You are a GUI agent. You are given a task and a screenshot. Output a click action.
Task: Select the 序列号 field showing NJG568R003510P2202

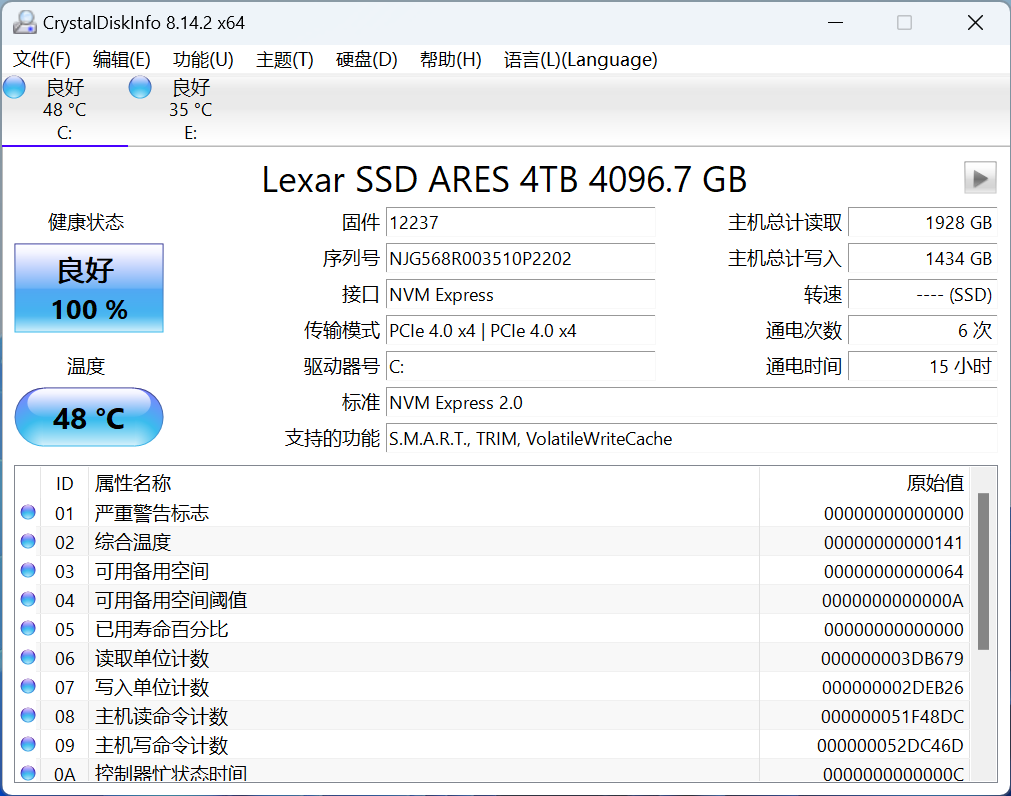tap(520, 259)
